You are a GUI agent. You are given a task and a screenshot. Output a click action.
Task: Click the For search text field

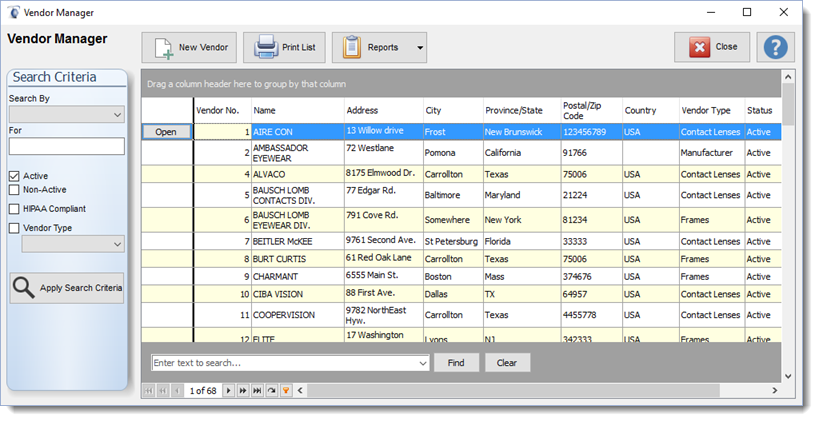coord(67,146)
